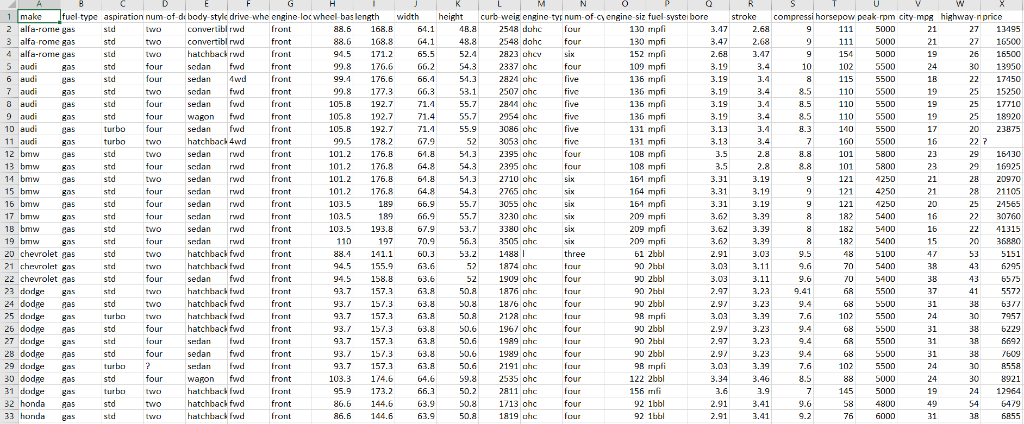Screen dimensions: 1024x424
Task: Select 'chevrolet' make cell in row 20
Action: coord(39,254)
